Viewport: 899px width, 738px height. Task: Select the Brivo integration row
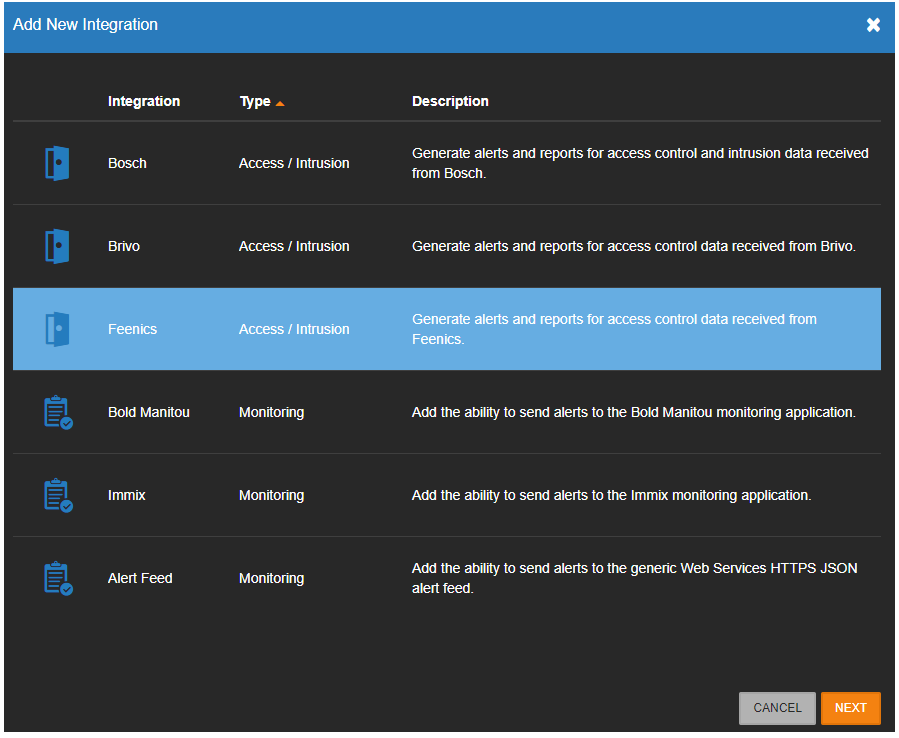[x=447, y=247]
